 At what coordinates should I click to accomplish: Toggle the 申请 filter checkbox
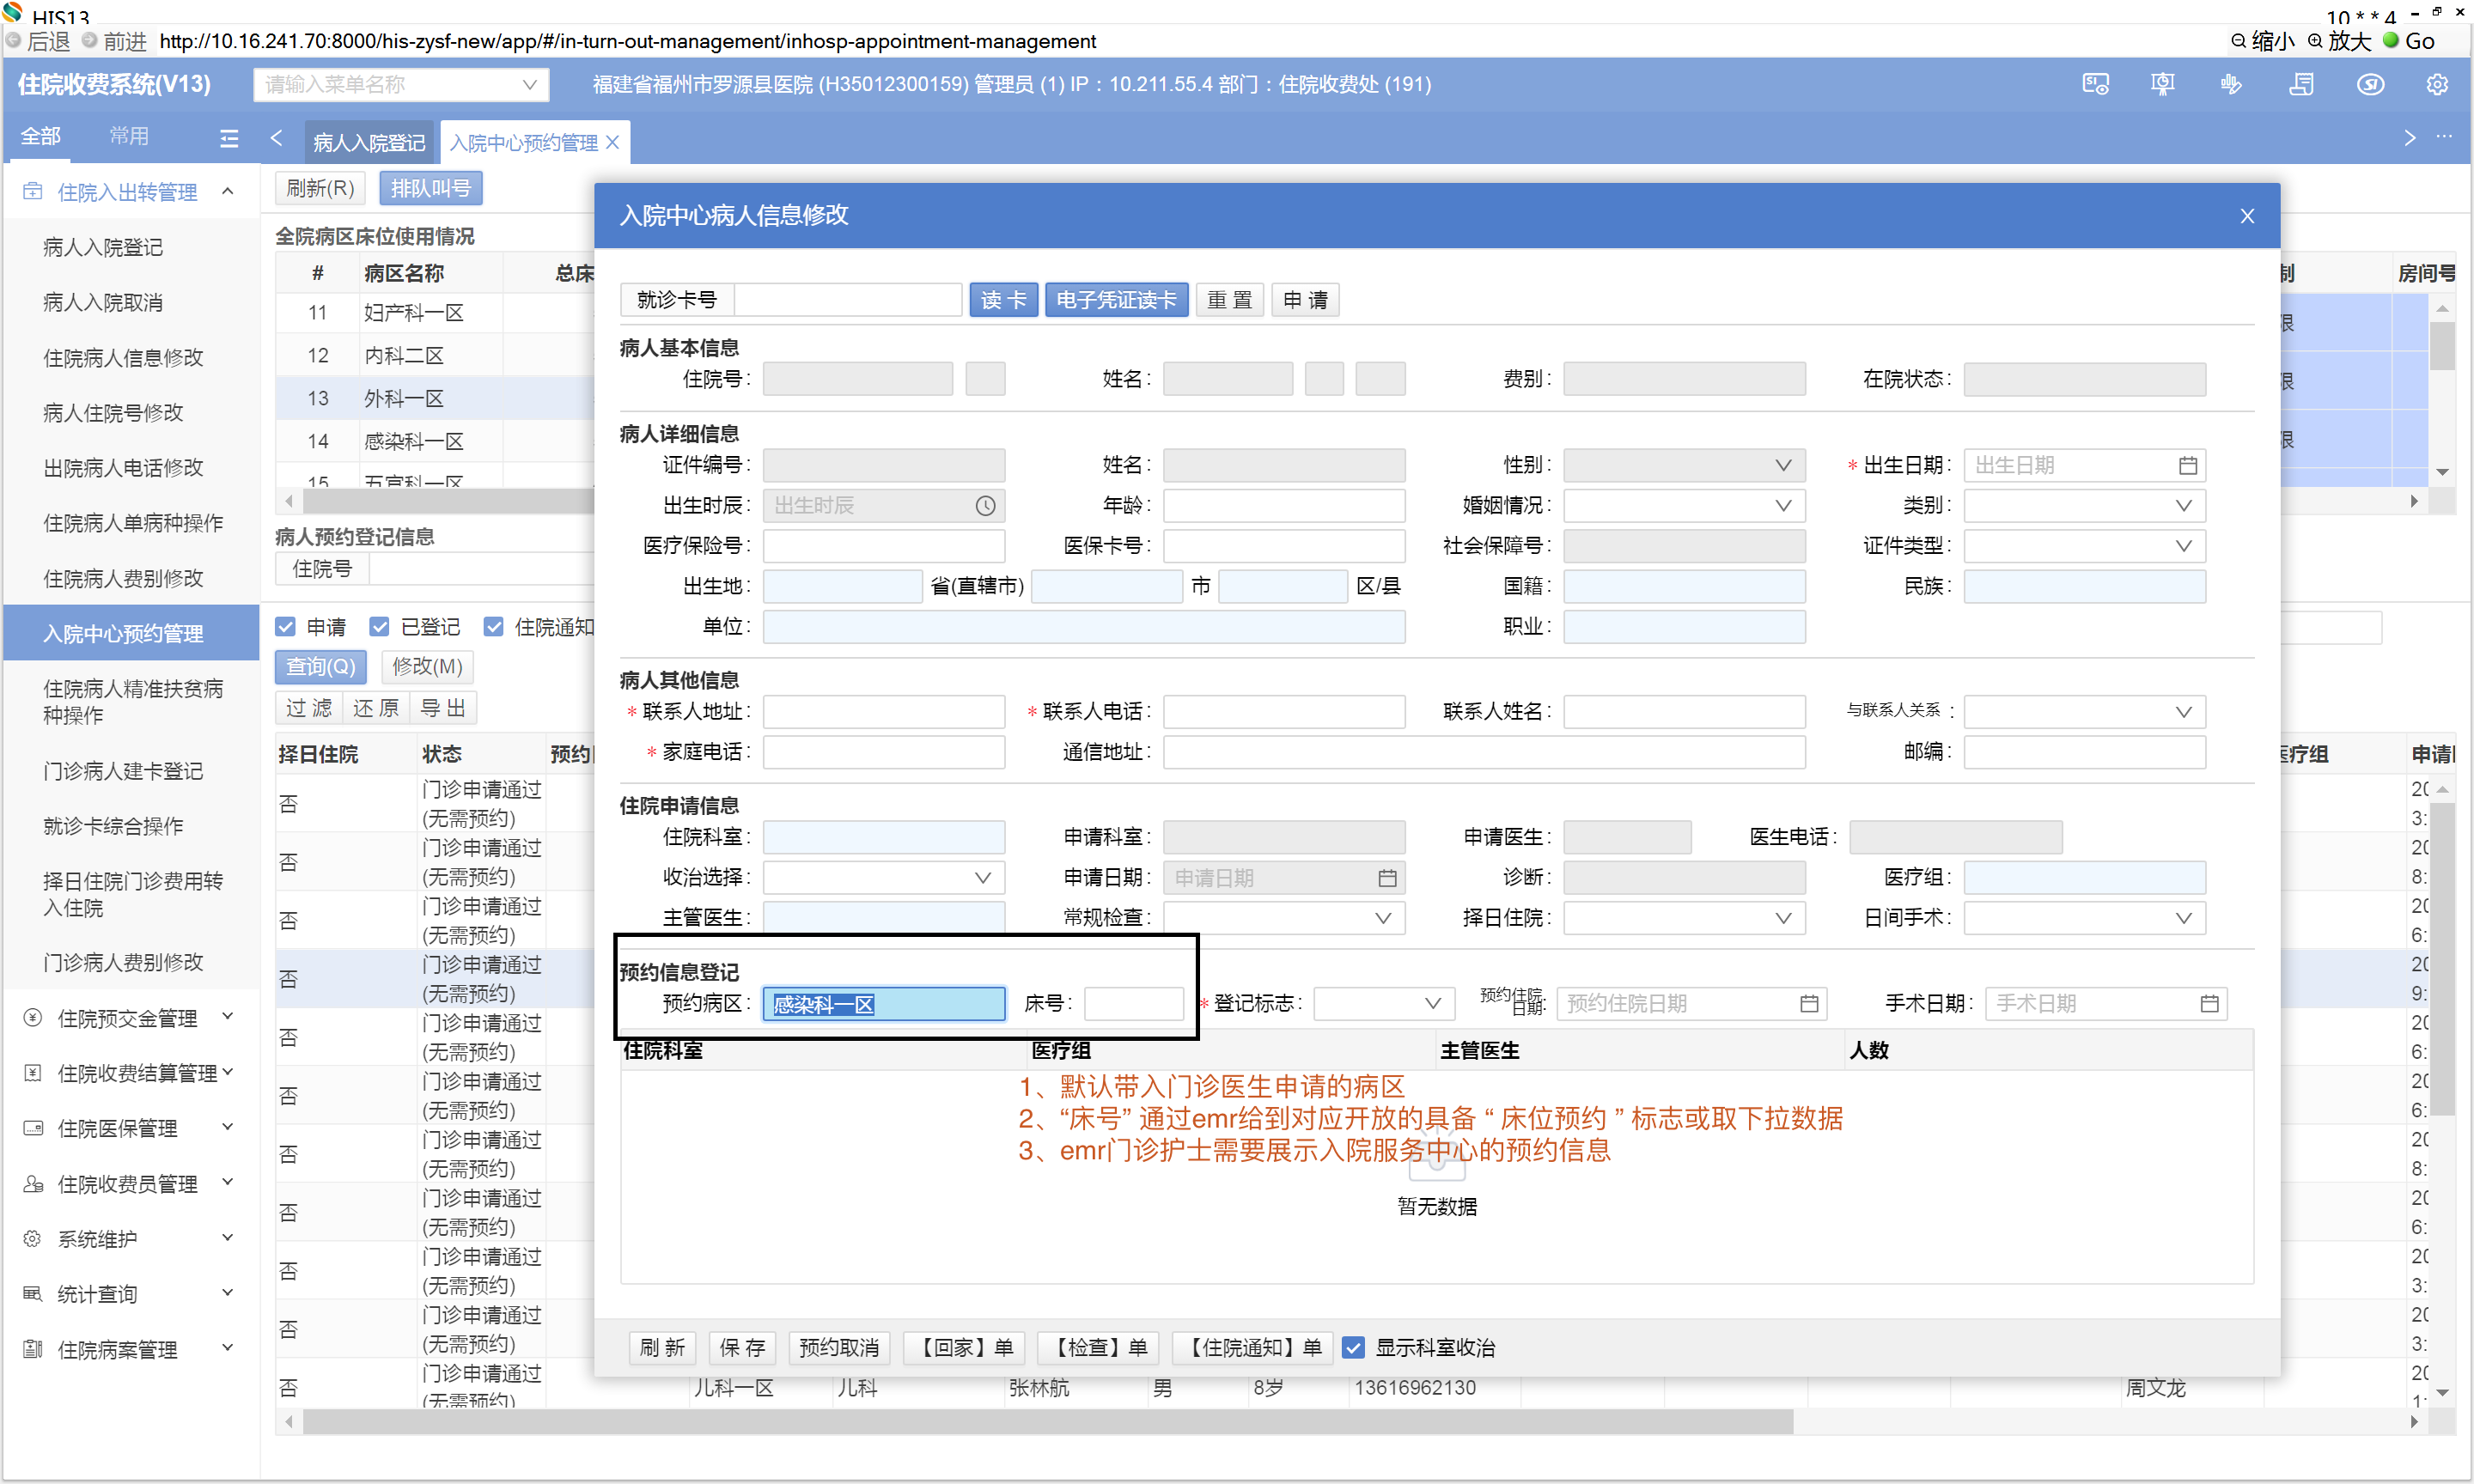[286, 627]
